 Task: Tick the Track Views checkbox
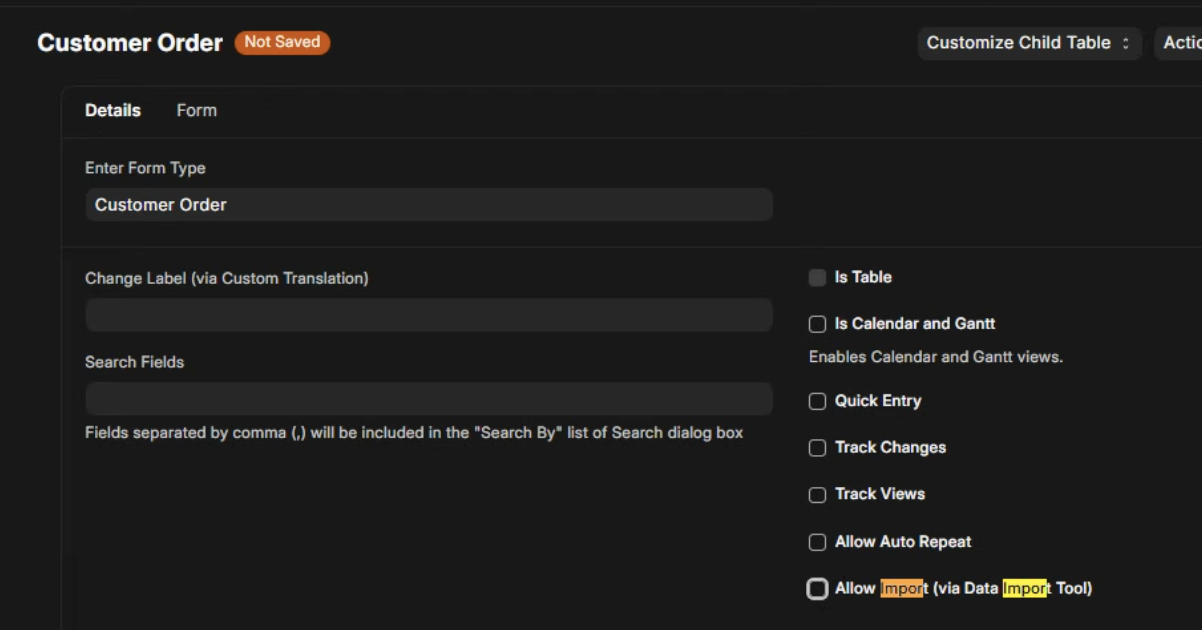[x=817, y=495]
